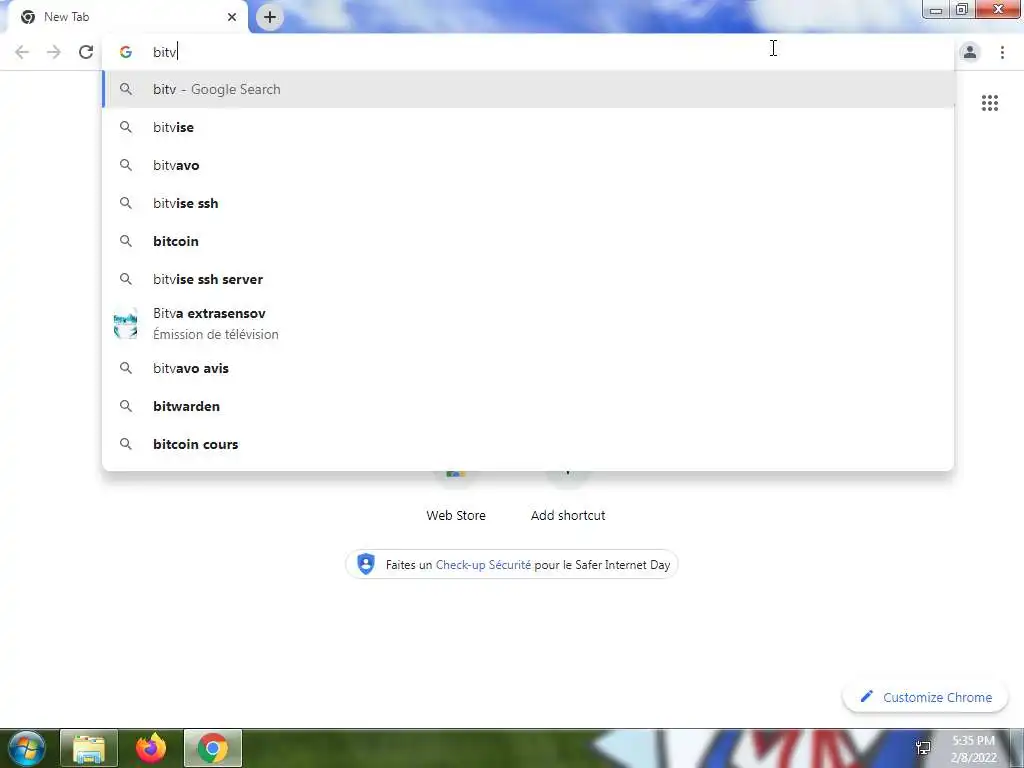Select the 'Bitva extrasensov' TV show suggestion

pos(528,323)
